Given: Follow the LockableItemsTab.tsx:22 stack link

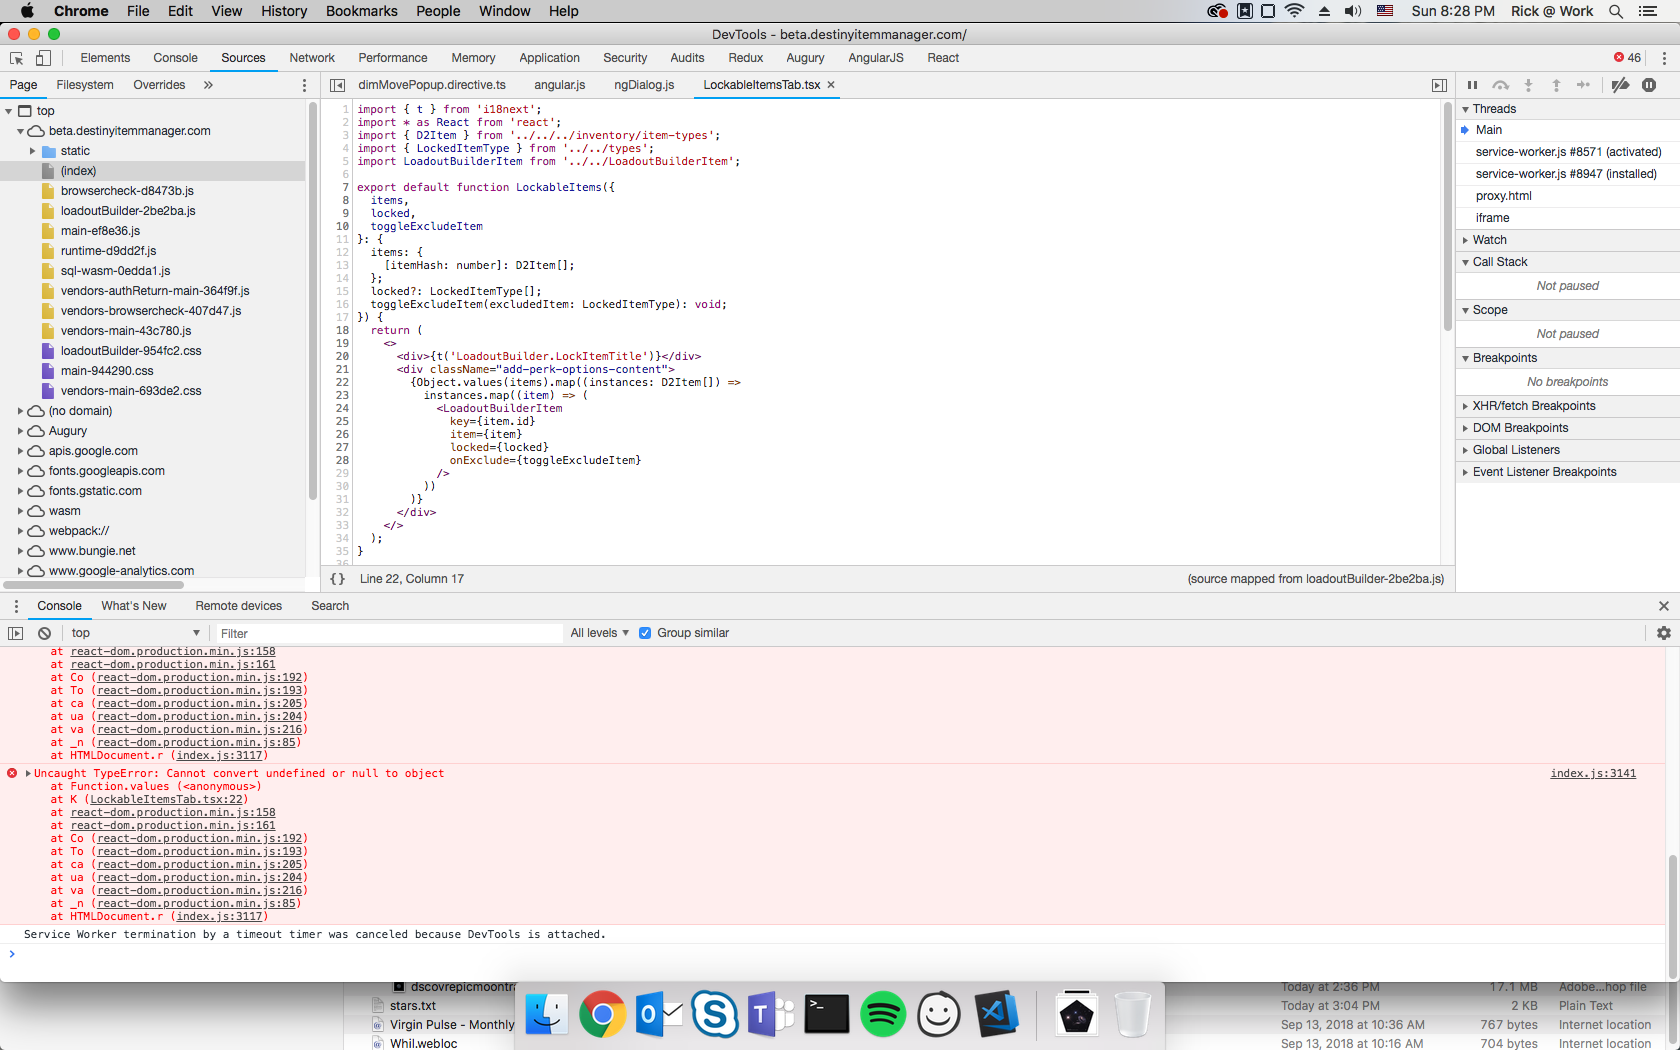Looking at the screenshot, I should (167, 800).
